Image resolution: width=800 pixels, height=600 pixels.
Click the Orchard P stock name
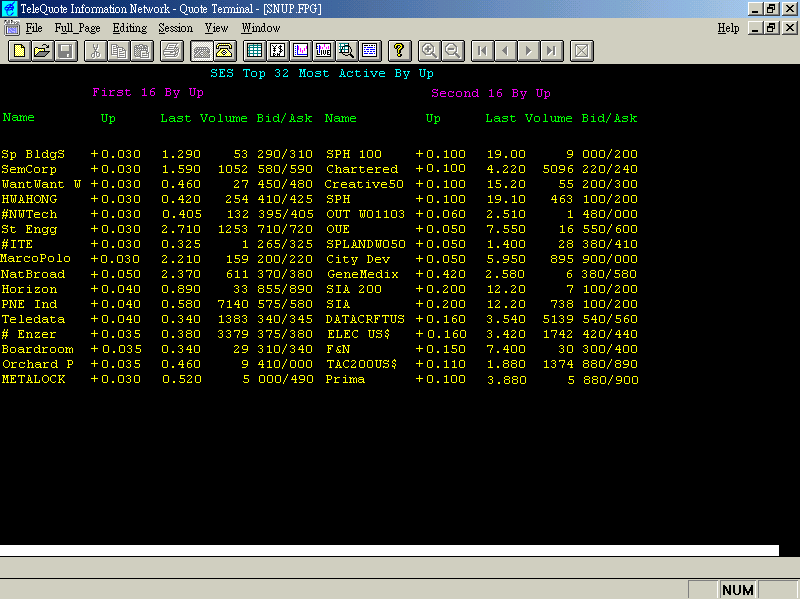tap(37, 364)
